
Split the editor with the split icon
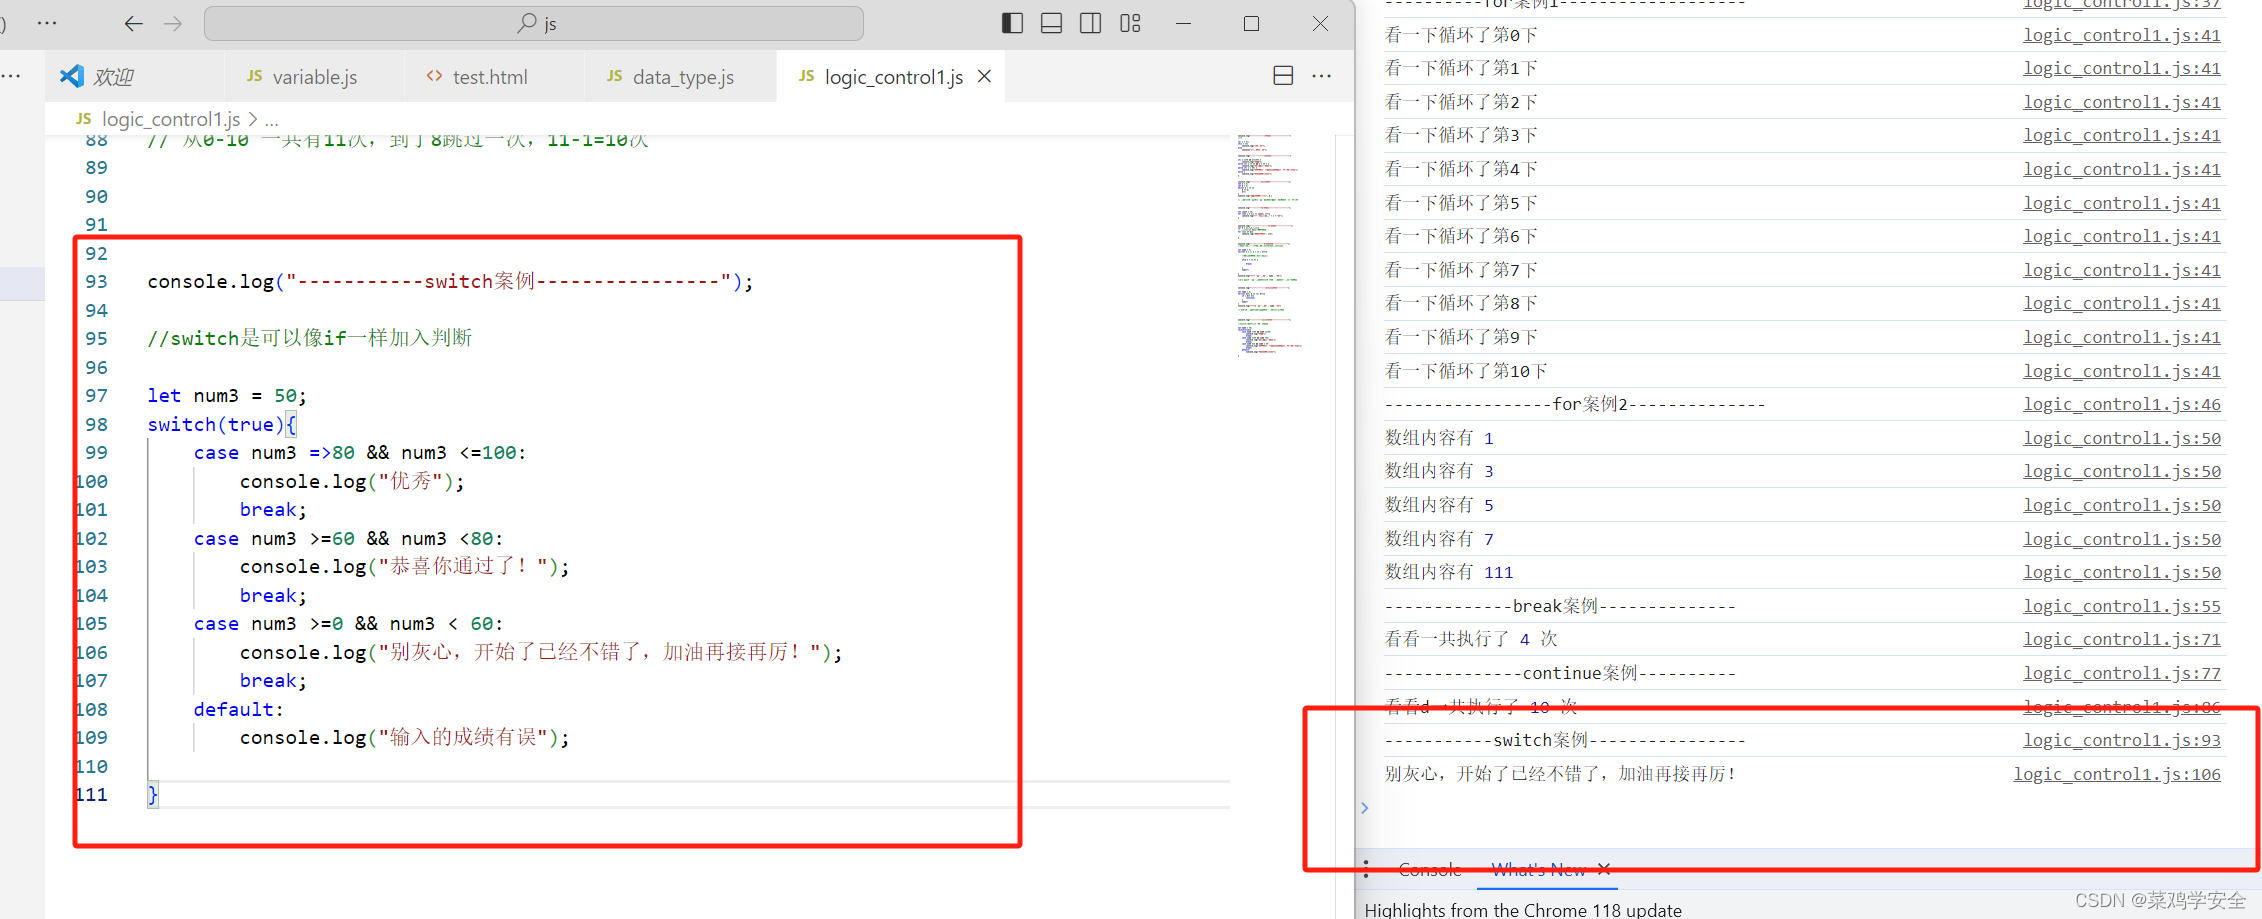point(1283,76)
